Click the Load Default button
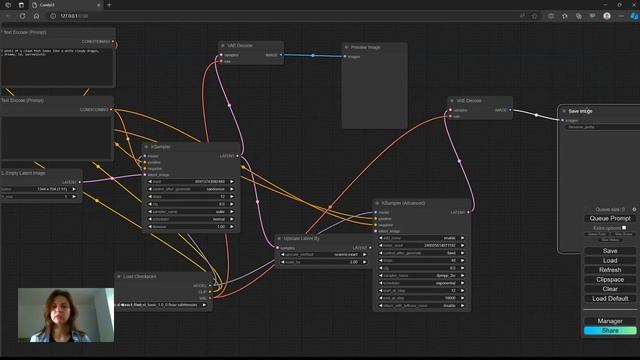The width and height of the screenshot is (640, 360). tap(610, 299)
